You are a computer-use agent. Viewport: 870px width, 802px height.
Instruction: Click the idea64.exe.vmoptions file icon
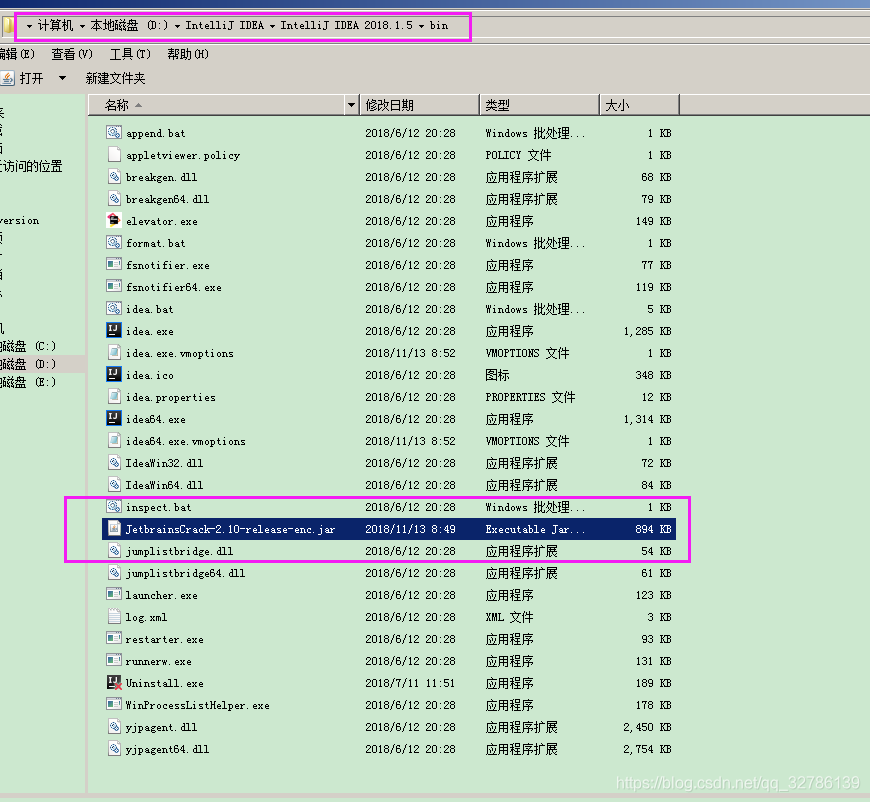tap(114, 440)
